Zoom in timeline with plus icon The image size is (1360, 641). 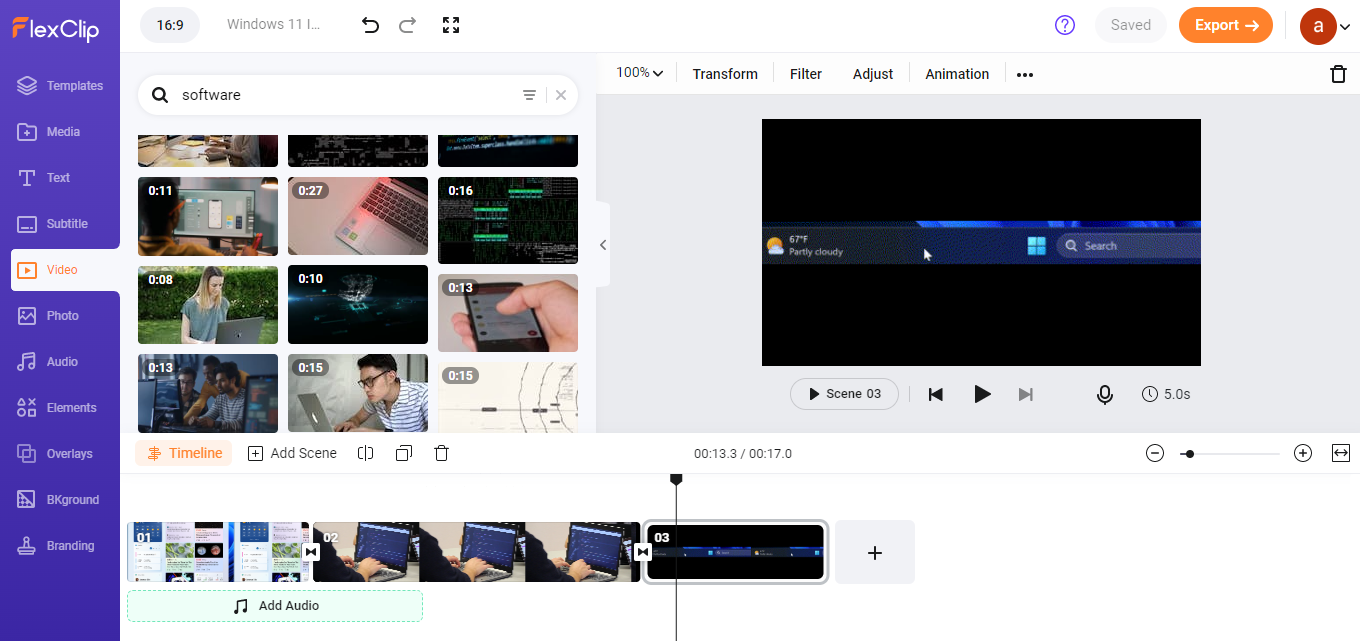point(1302,453)
